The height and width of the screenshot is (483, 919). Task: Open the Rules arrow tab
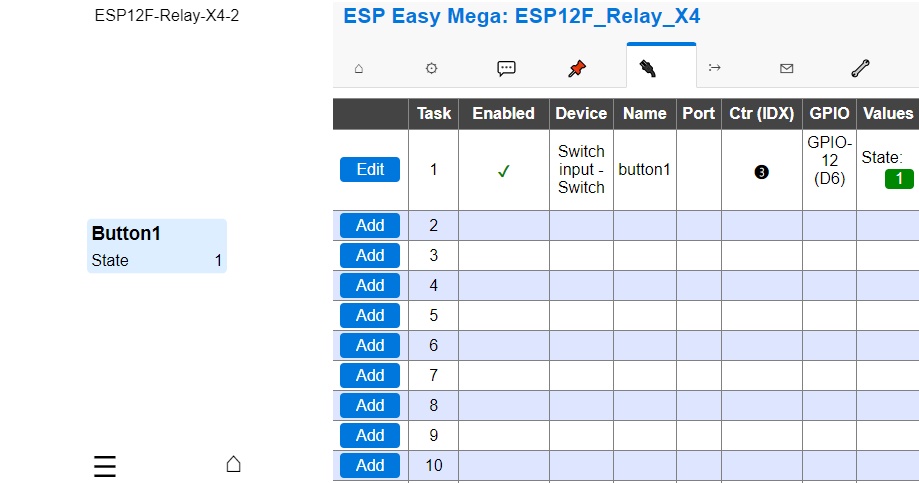pos(714,68)
